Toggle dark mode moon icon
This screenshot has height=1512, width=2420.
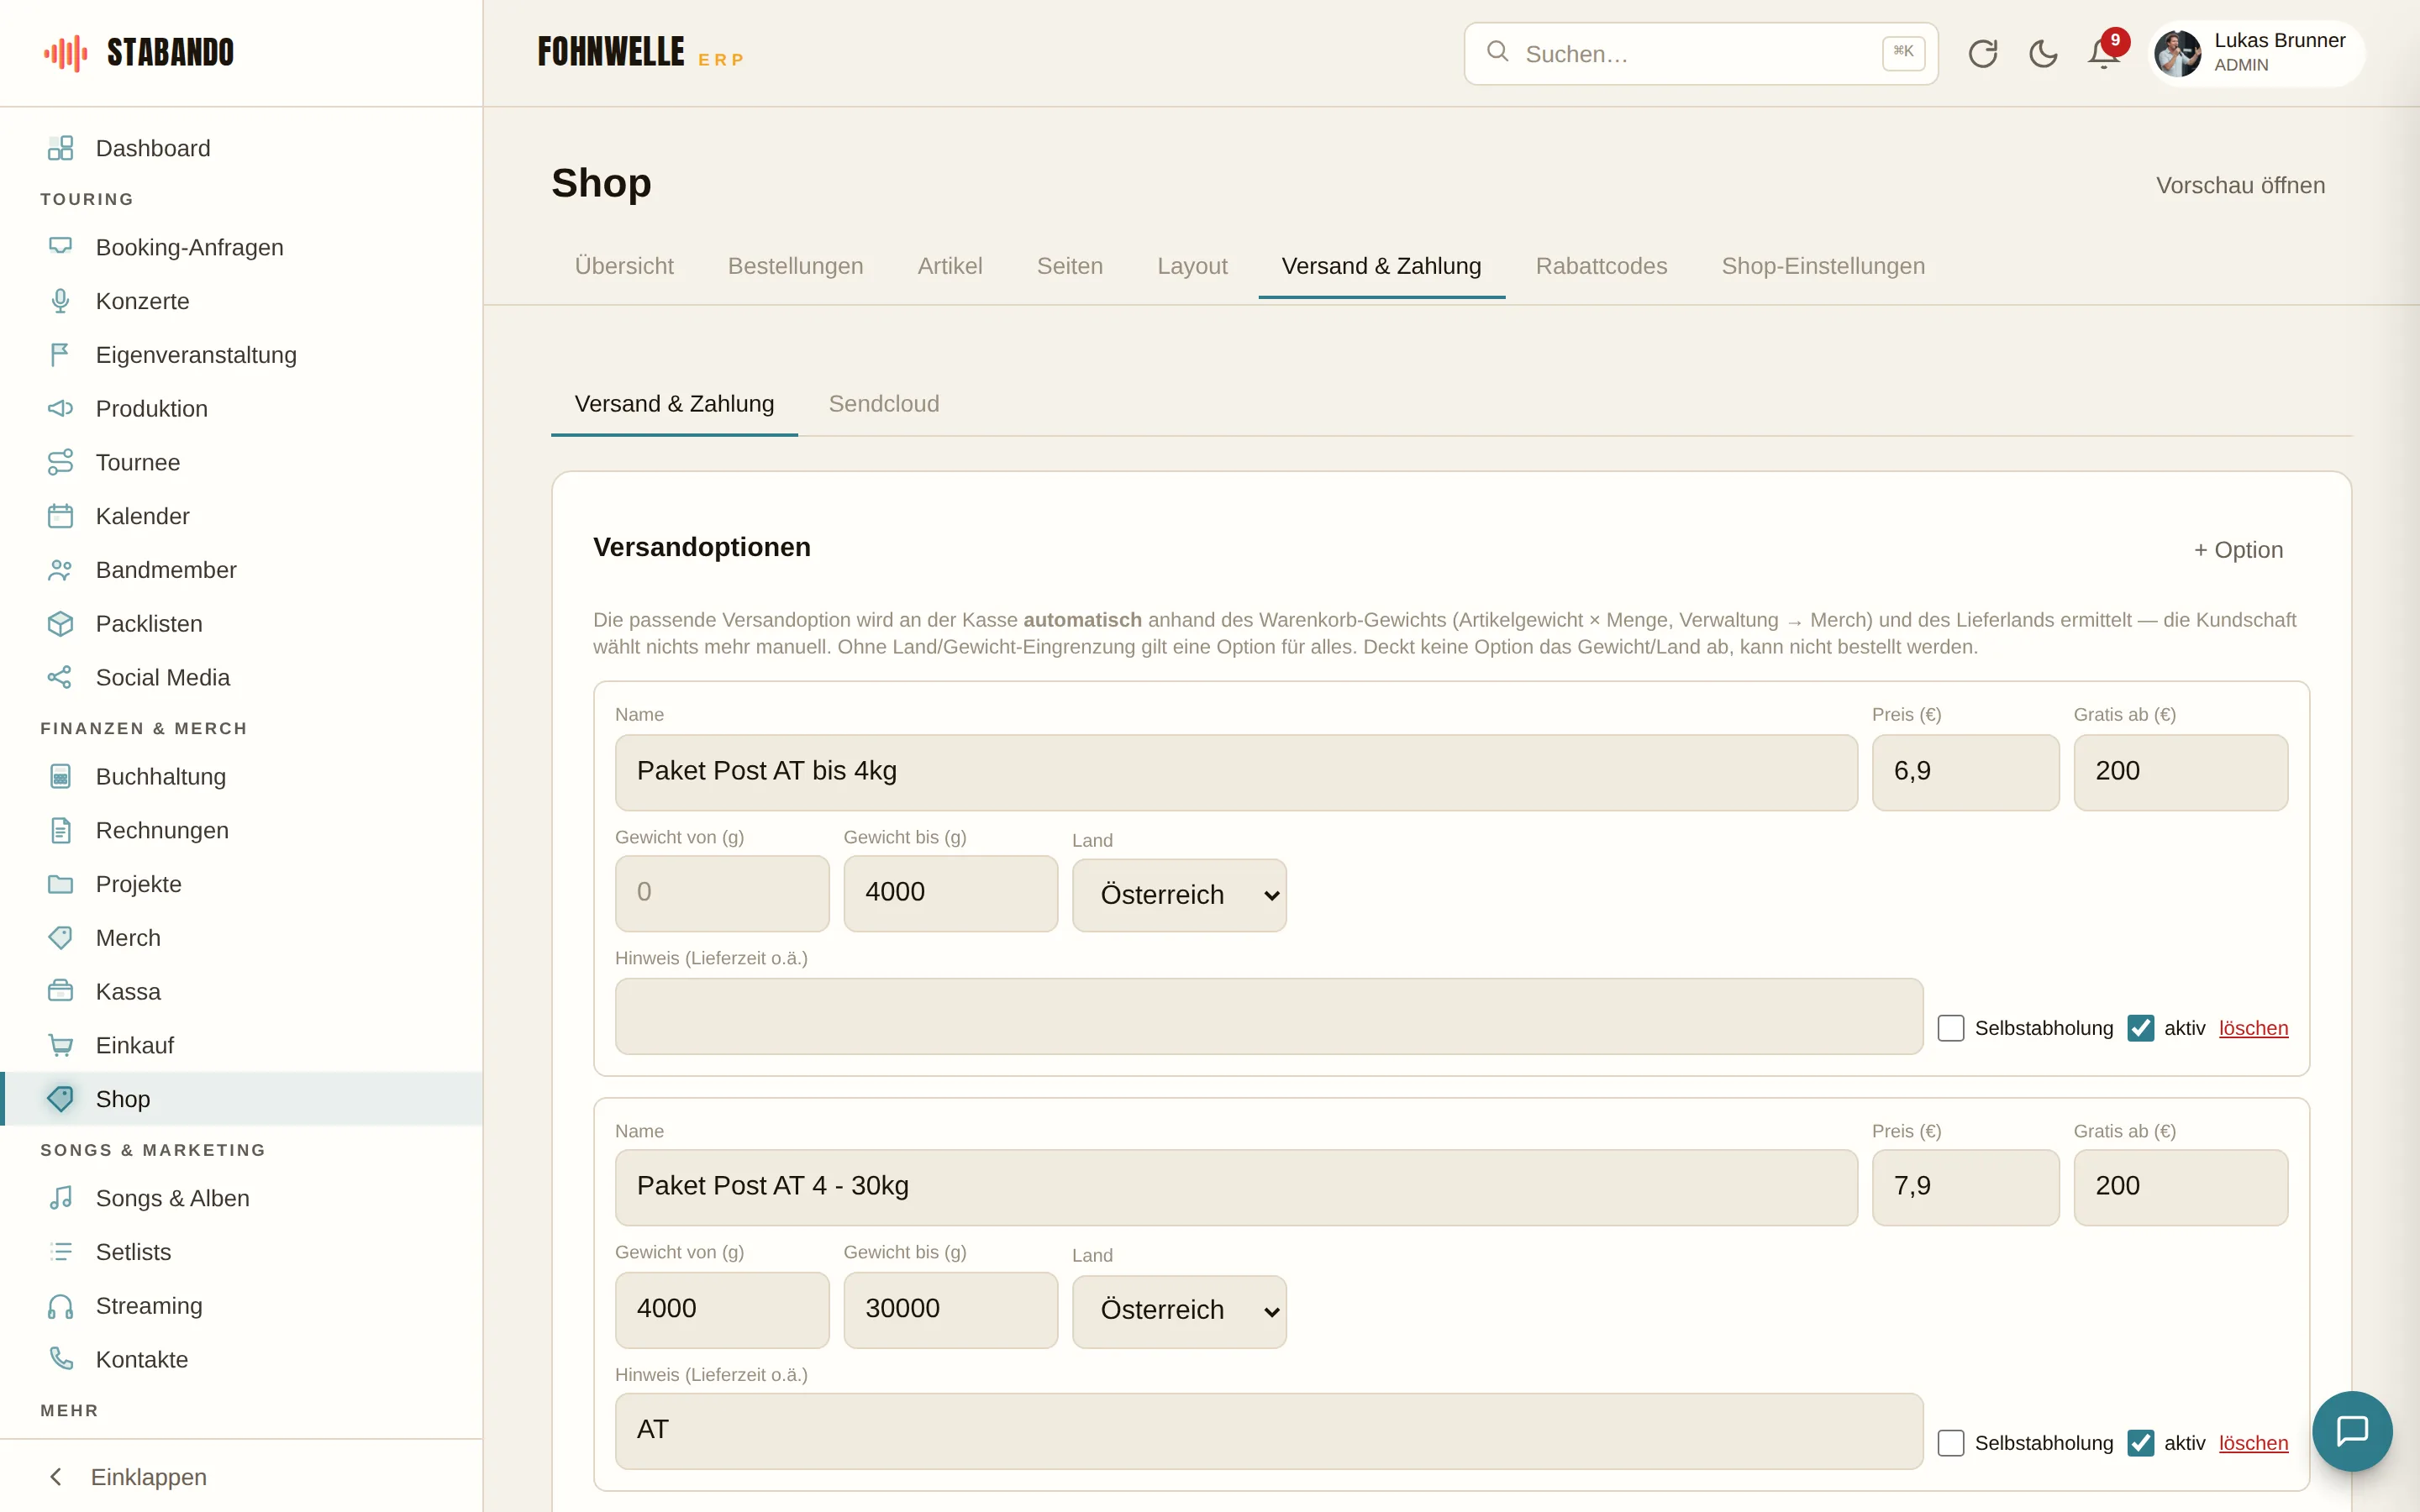2043,54
